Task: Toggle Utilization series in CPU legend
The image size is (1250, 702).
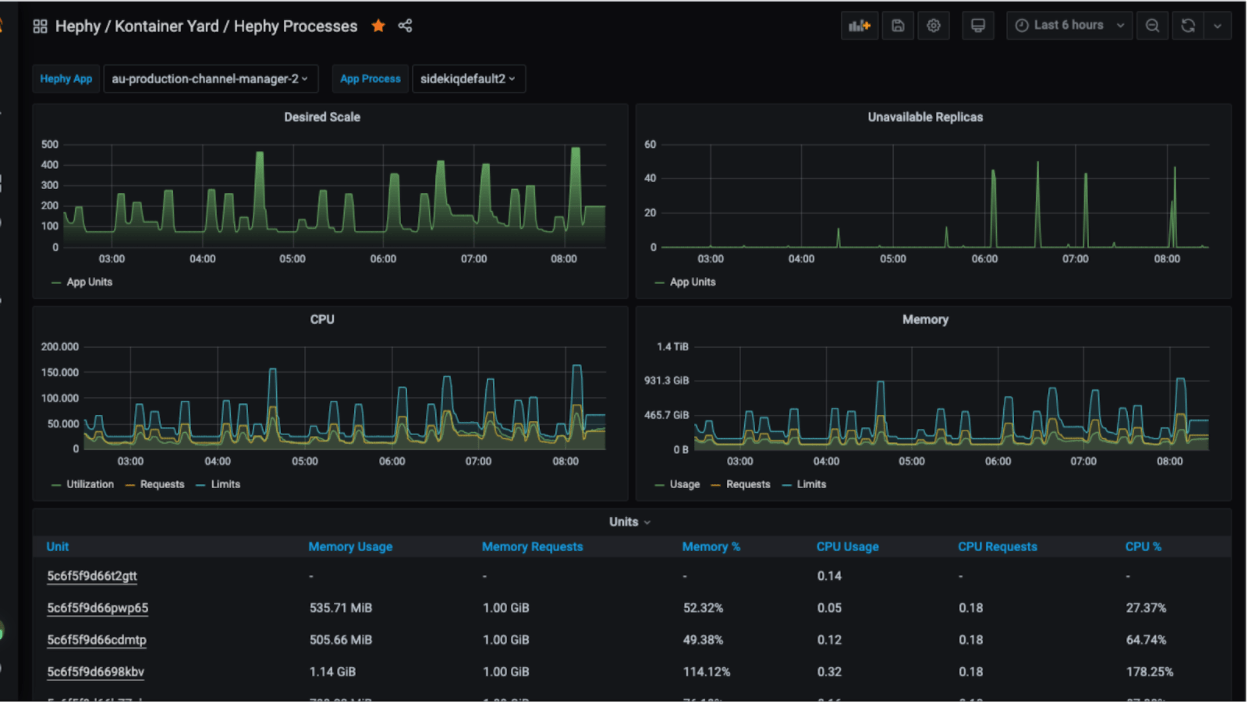Action: (90, 484)
